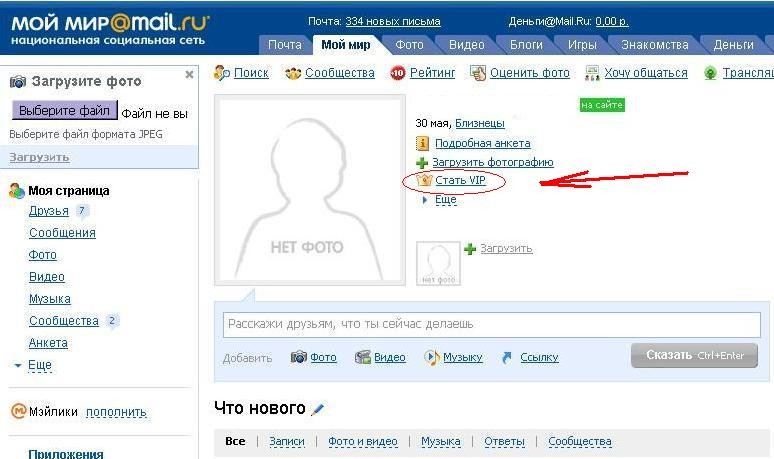Click the camera icon beside Фото in status box
774x459 pixels.
[x=298, y=357]
